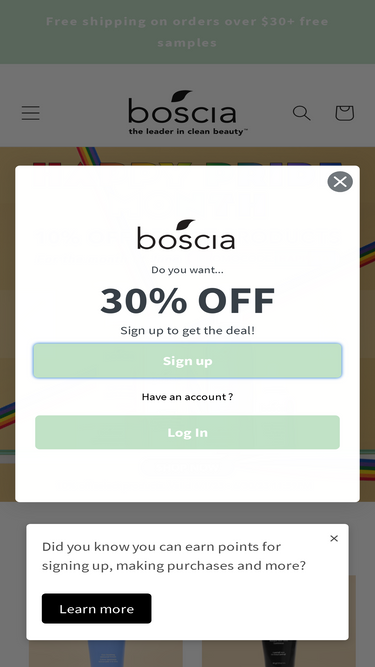Close the 30% OFF popup
Screen dimensions: 375x667
click(340, 182)
